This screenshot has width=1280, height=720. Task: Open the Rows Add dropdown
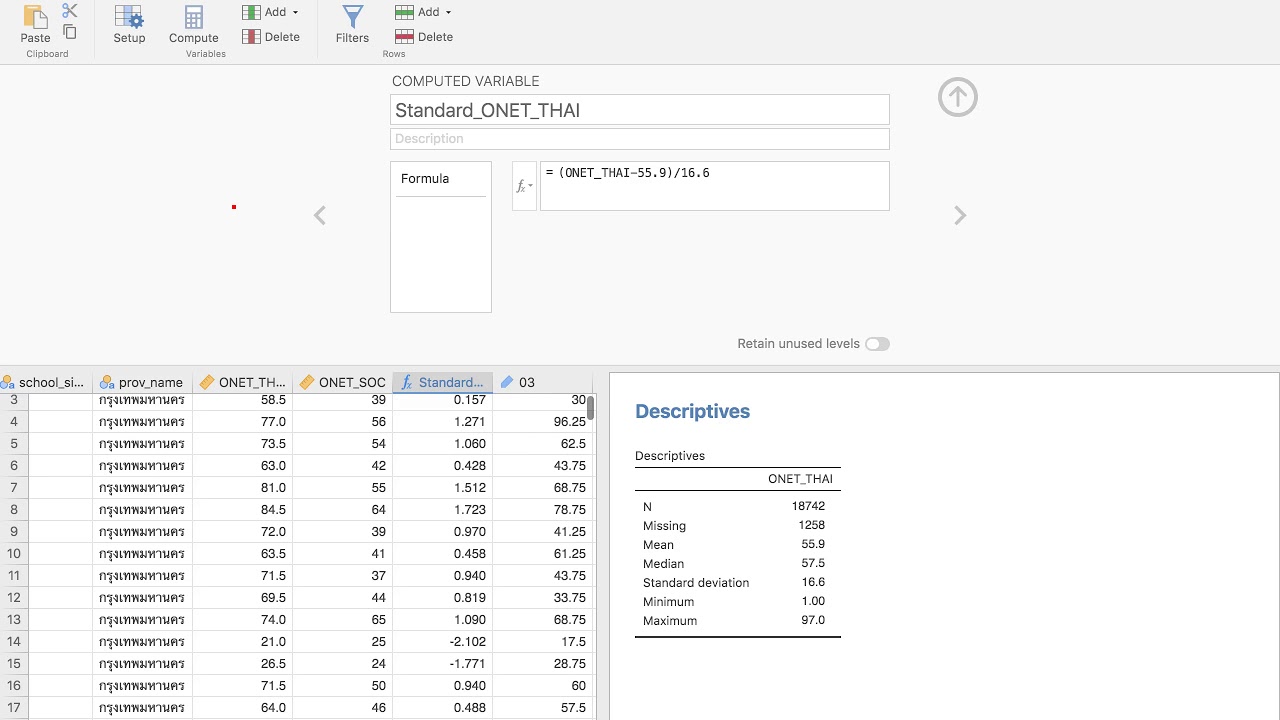(x=424, y=12)
